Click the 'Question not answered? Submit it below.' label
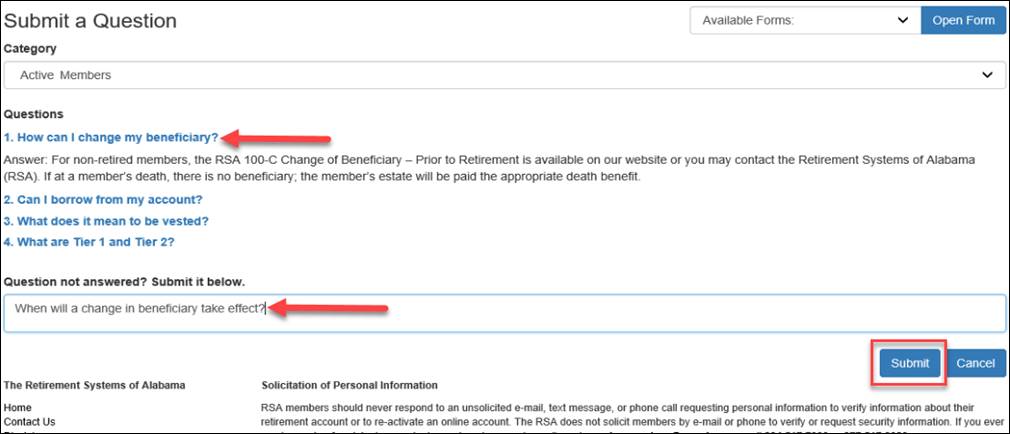 pos(124,282)
